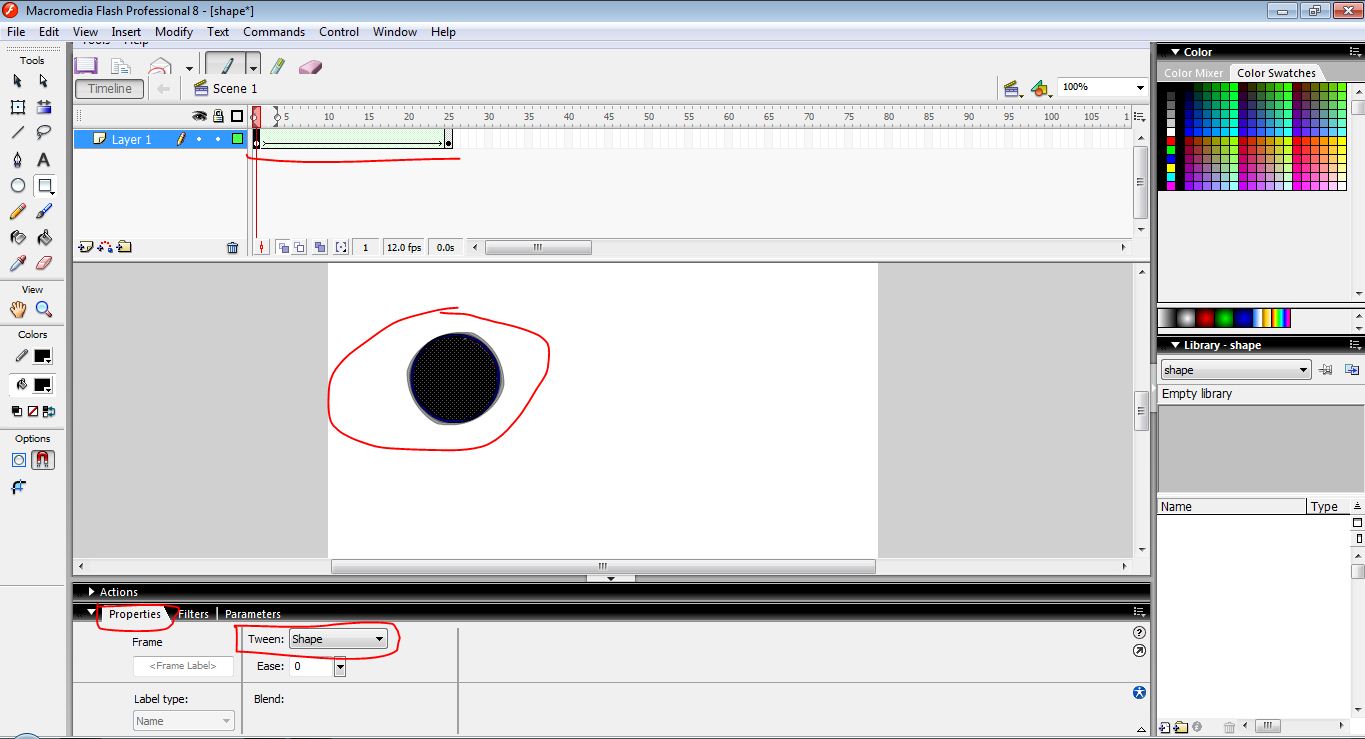Delete the selected layer using the trash icon

tap(233, 247)
